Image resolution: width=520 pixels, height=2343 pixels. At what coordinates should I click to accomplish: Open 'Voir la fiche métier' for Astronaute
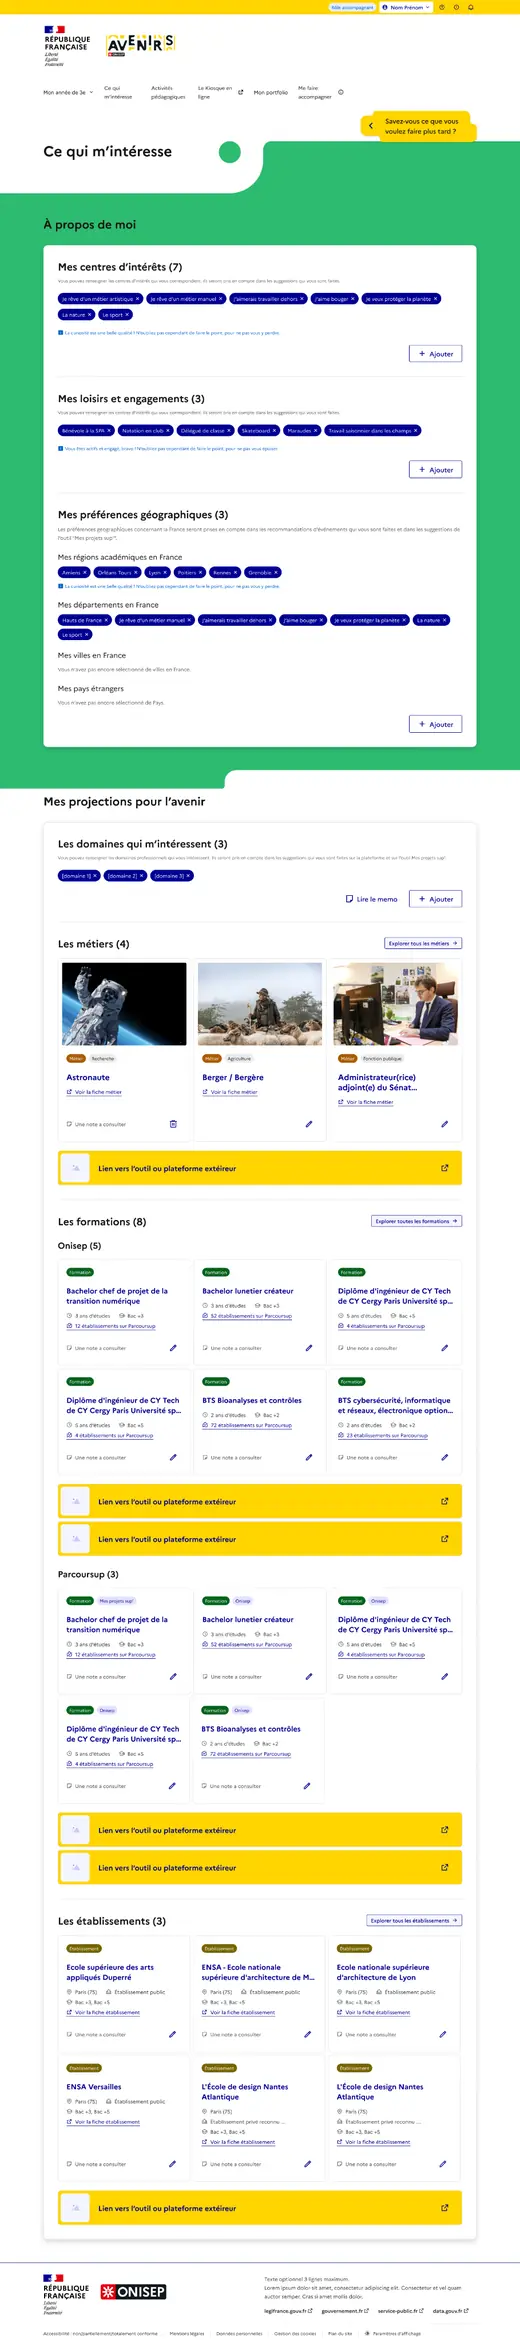tap(94, 1092)
